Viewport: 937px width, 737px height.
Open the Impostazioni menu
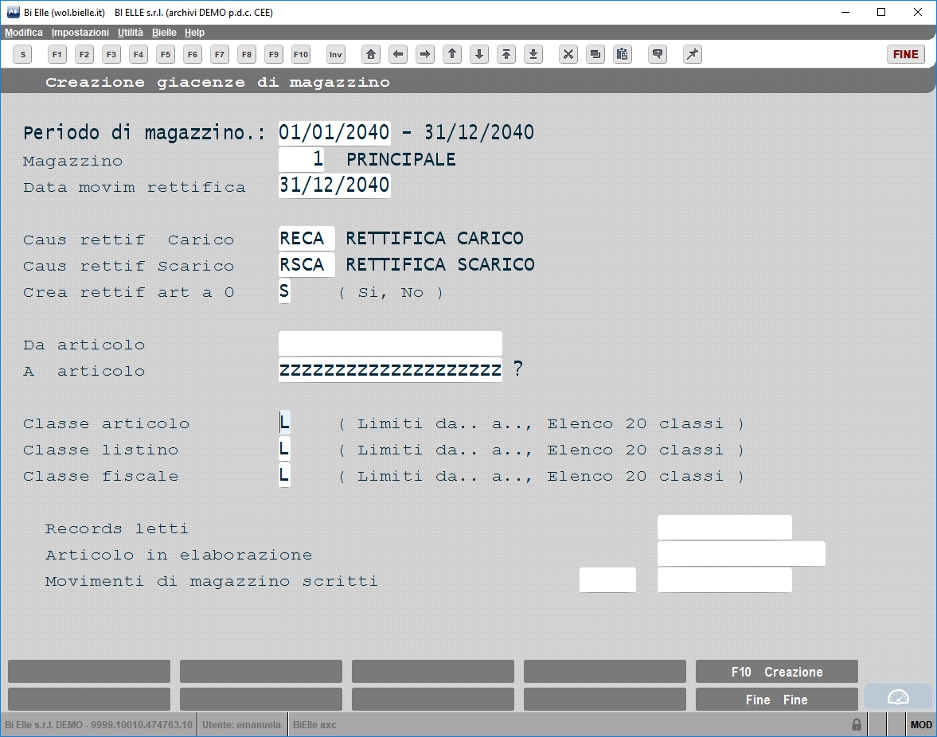click(80, 32)
